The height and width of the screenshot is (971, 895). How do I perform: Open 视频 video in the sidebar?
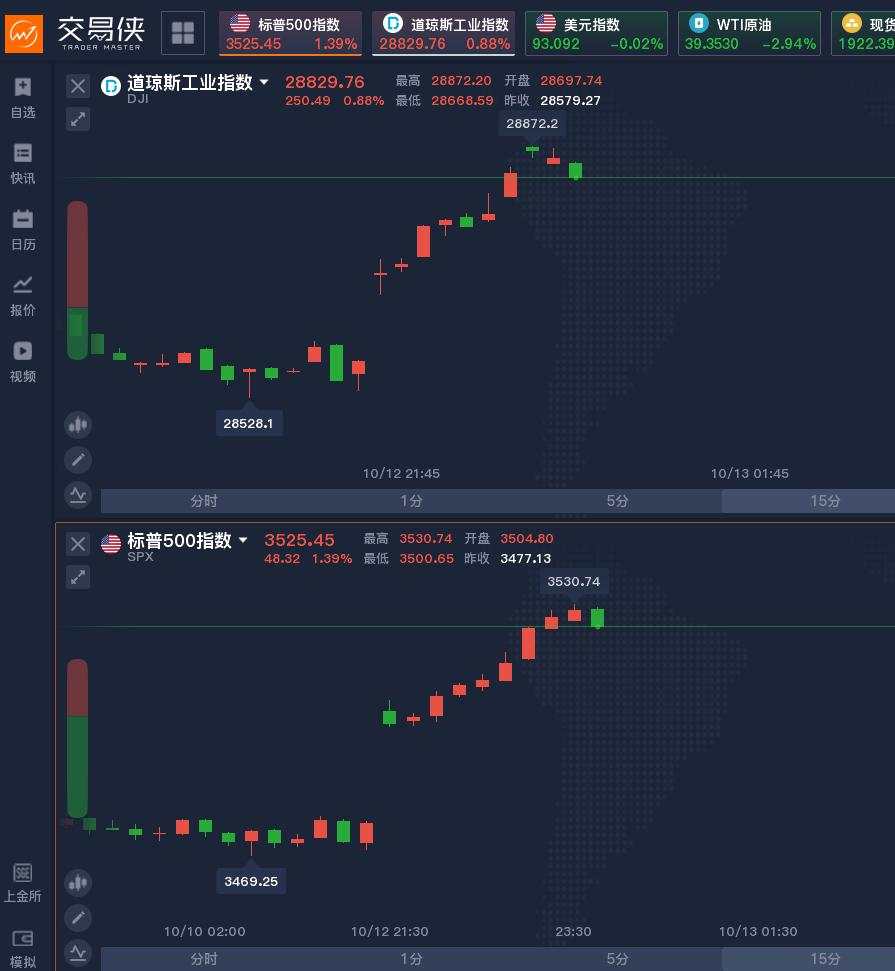click(23, 362)
